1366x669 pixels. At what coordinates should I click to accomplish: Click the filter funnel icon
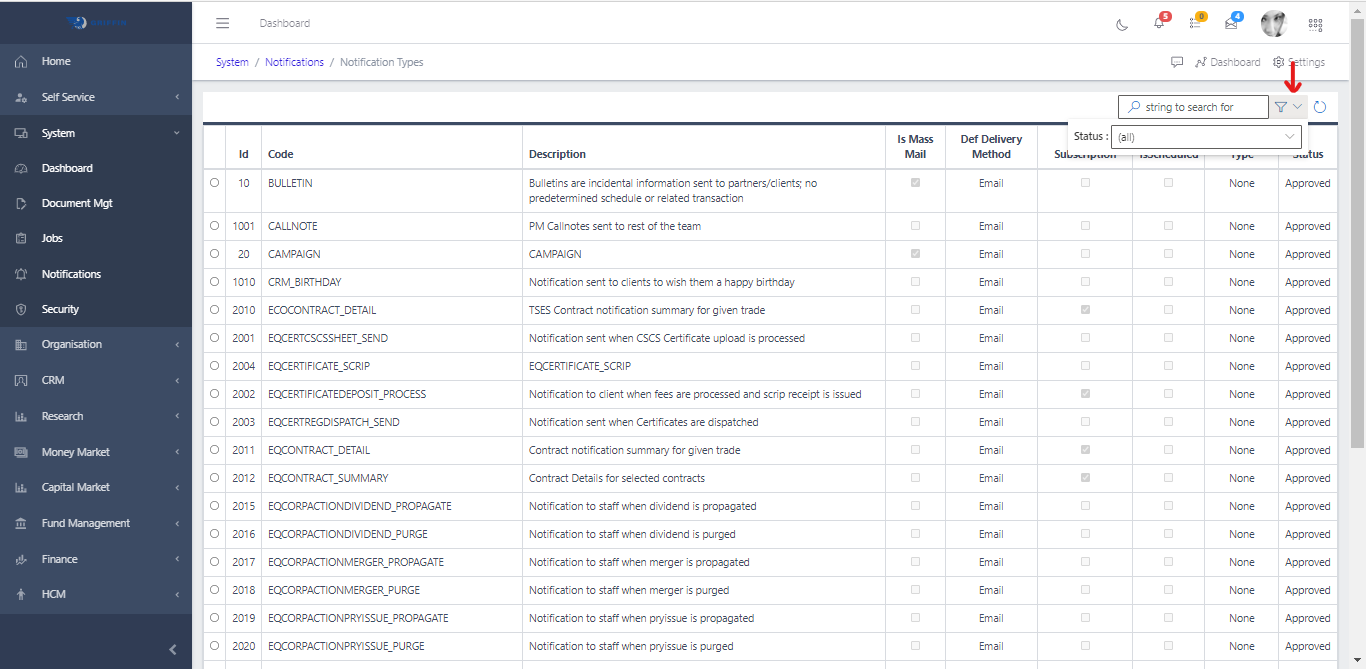(1281, 107)
